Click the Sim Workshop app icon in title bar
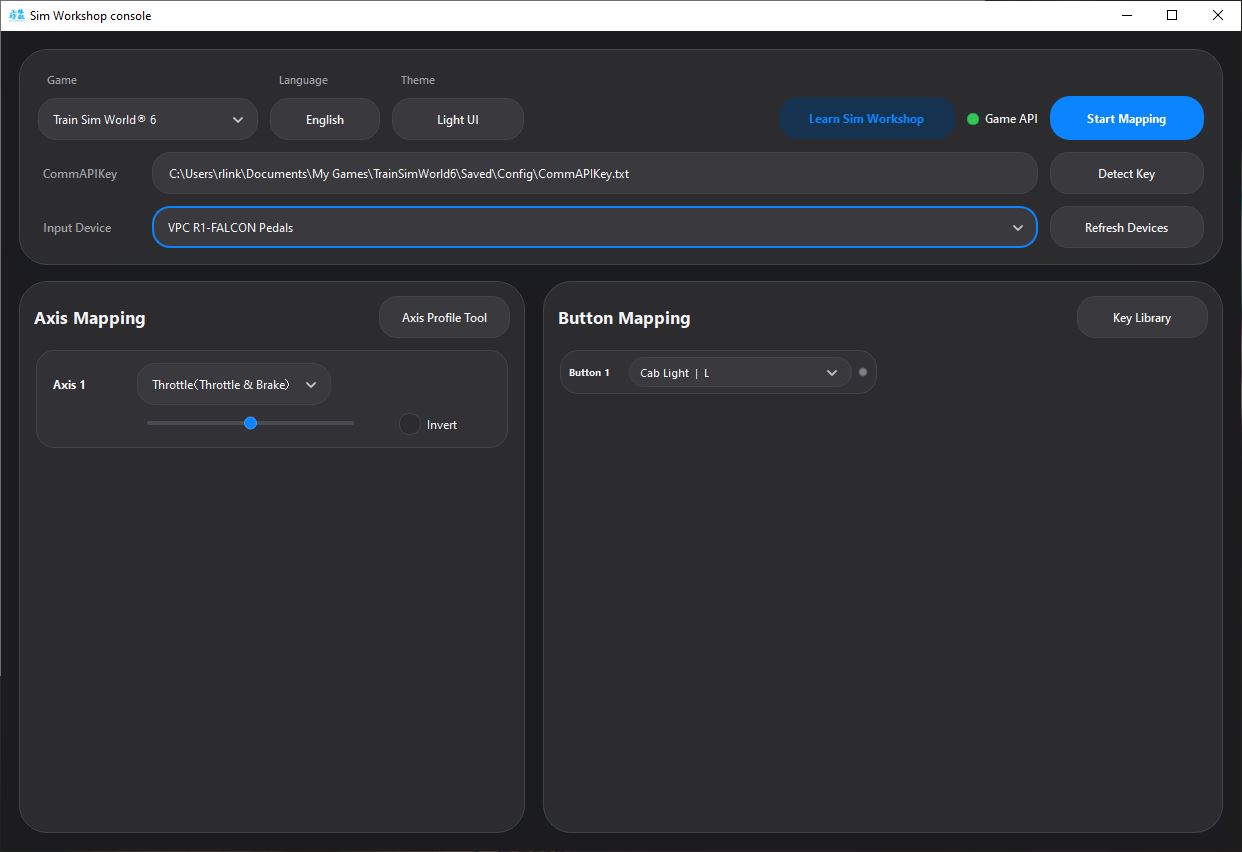Screen dimensions: 1242x852 (16, 16)
